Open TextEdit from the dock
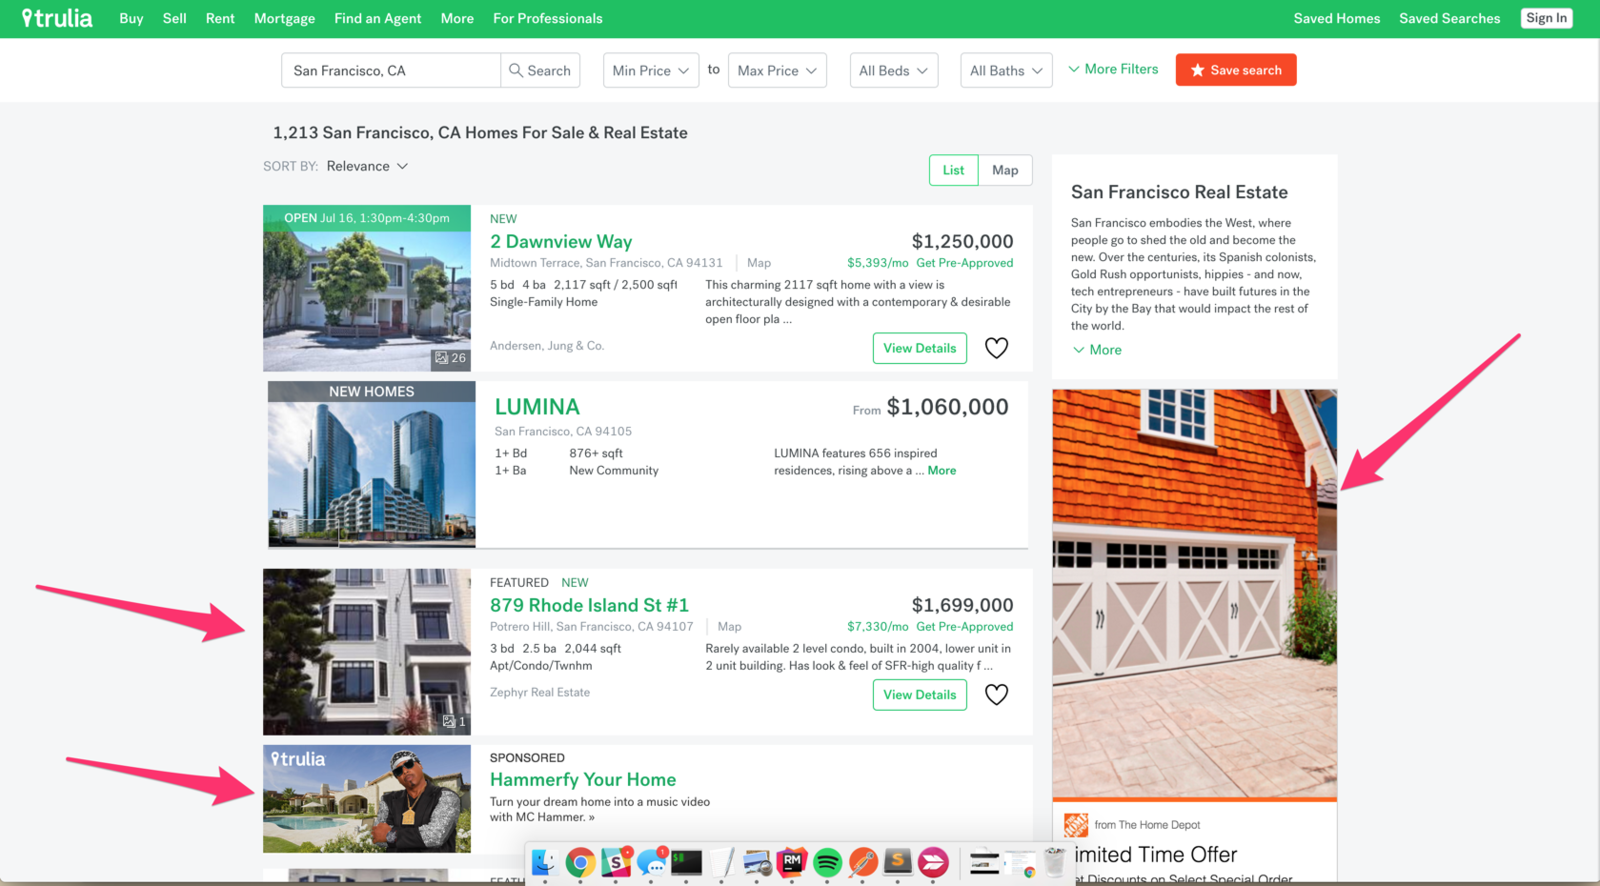The height and width of the screenshot is (886, 1600). coord(723,862)
